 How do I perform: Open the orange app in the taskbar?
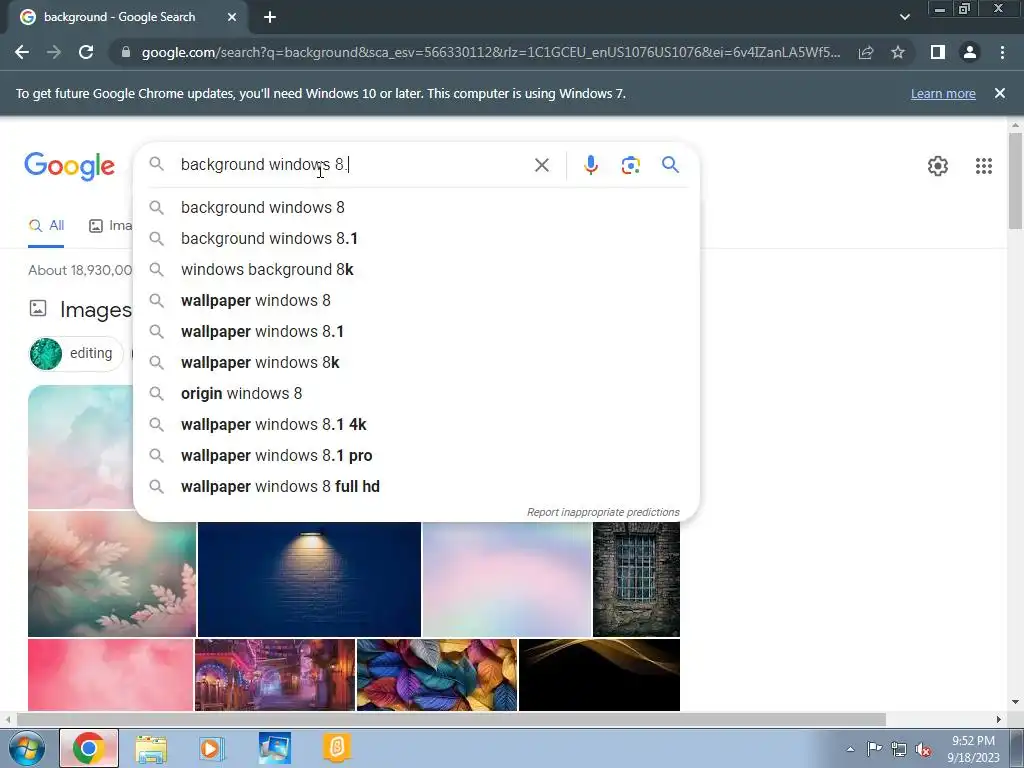click(337, 748)
